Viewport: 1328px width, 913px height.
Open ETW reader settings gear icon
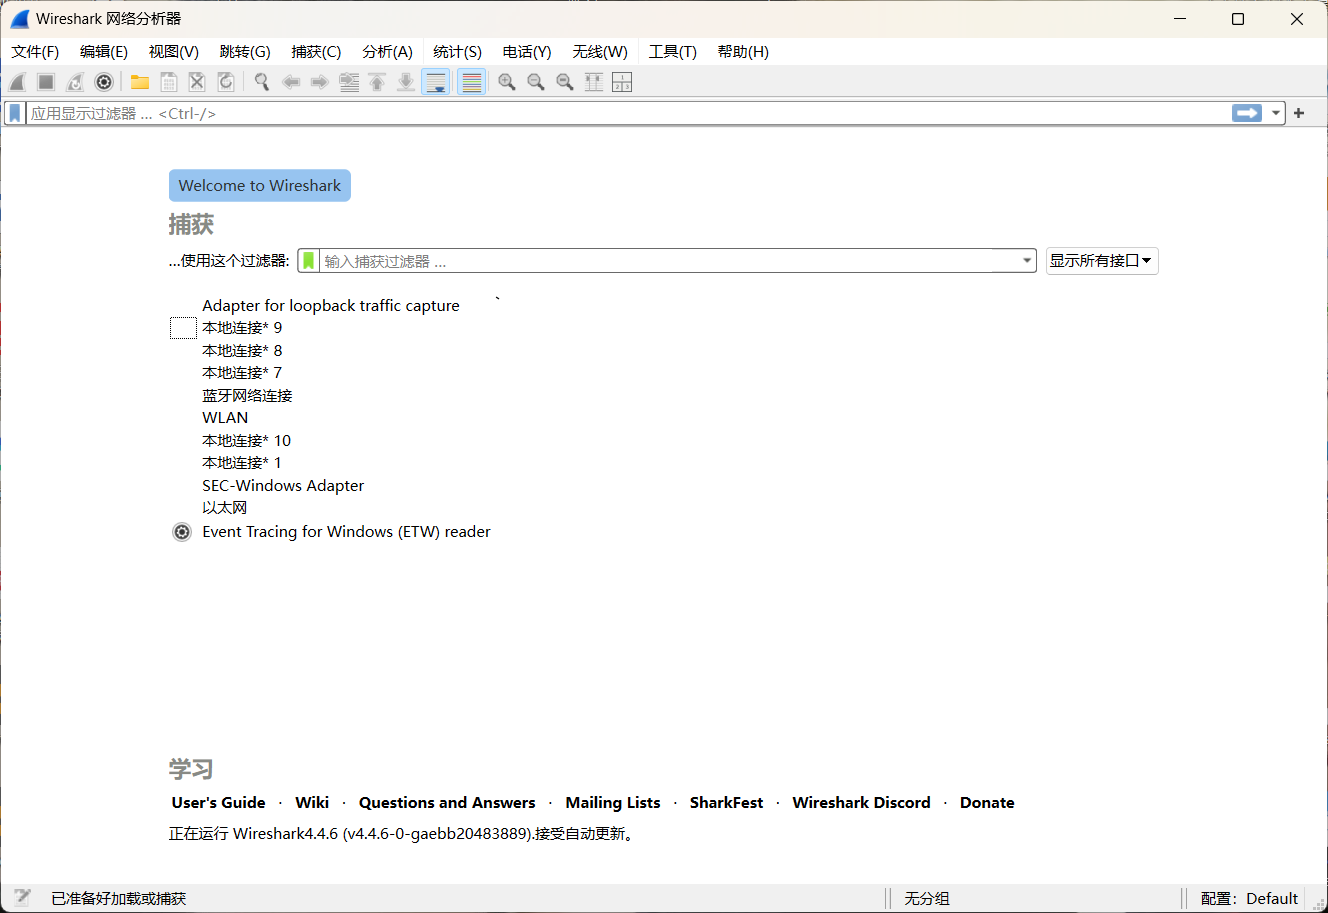click(182, 532)
